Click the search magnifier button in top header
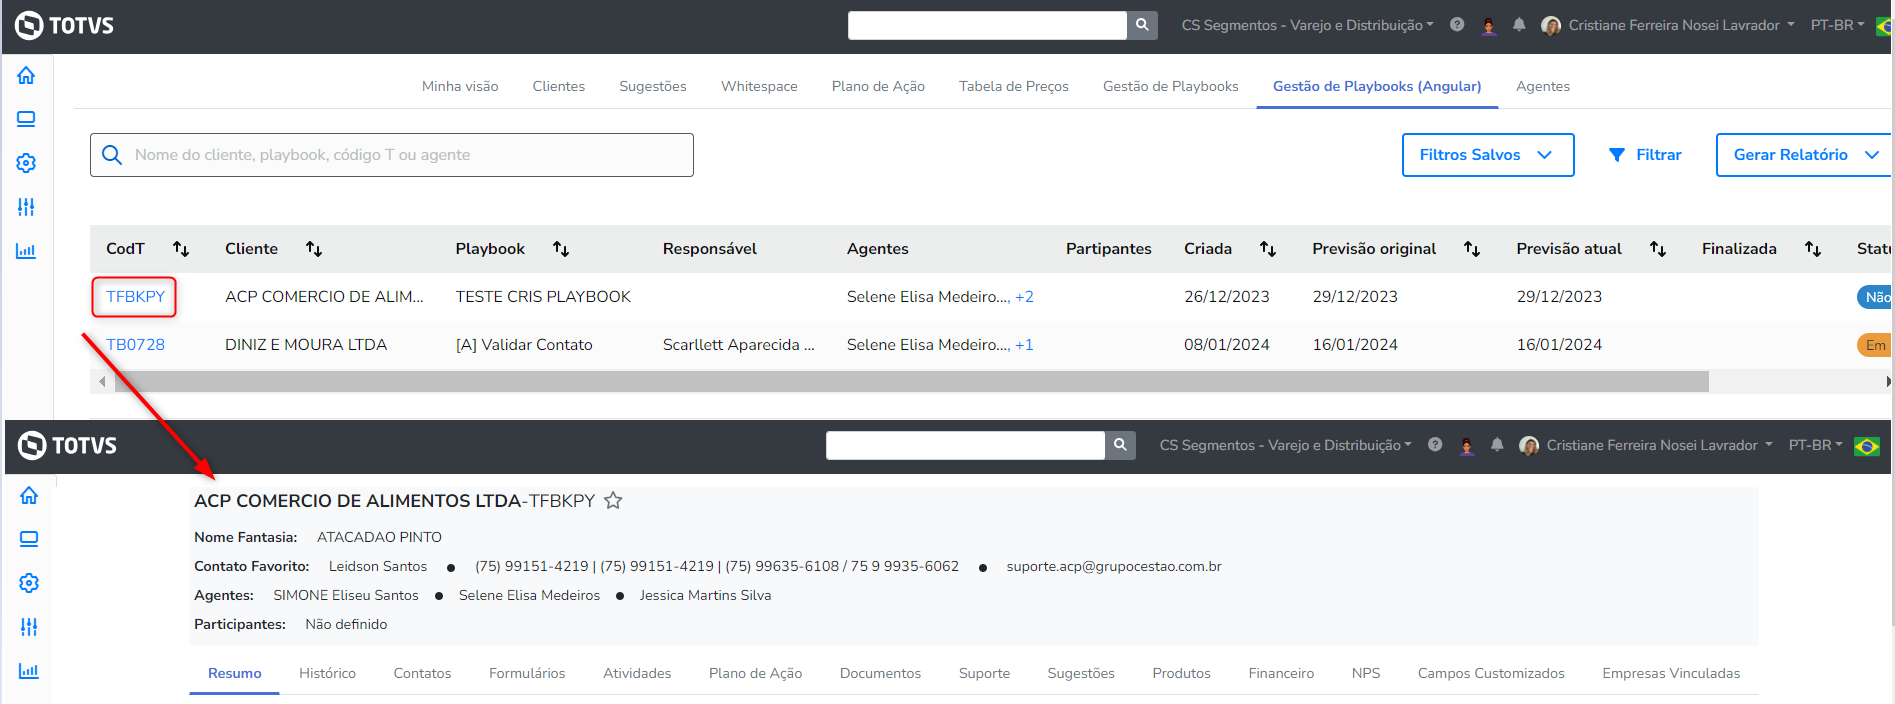 click(x=1142, y=25)
